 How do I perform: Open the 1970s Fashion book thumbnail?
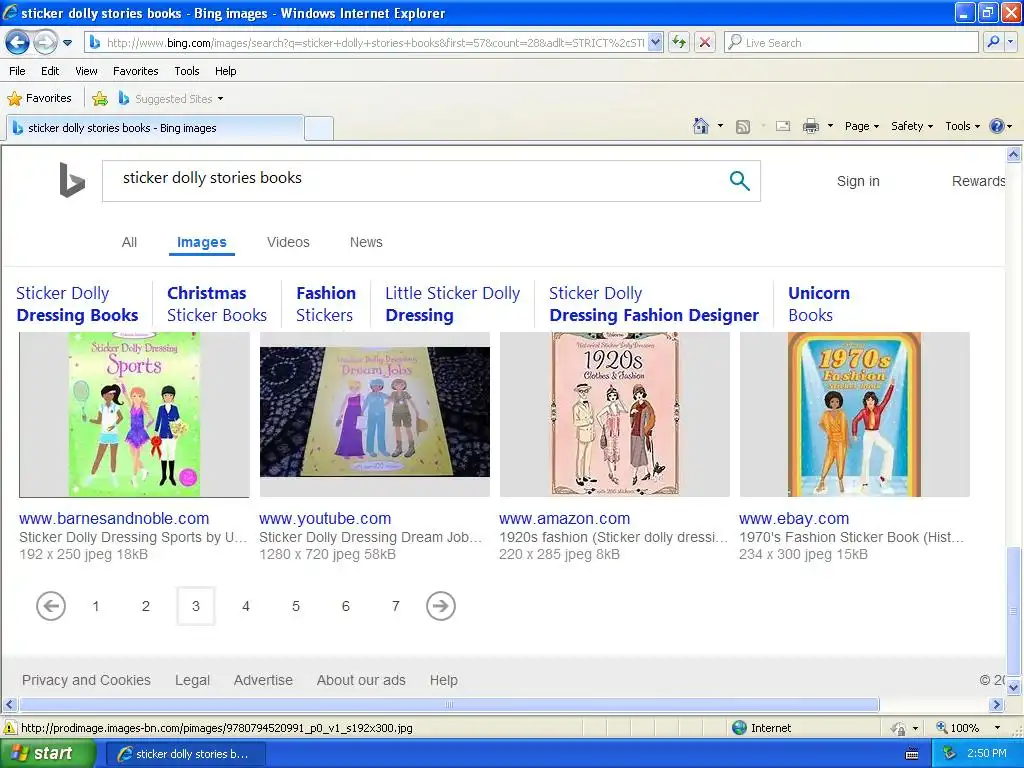point(855,414)
